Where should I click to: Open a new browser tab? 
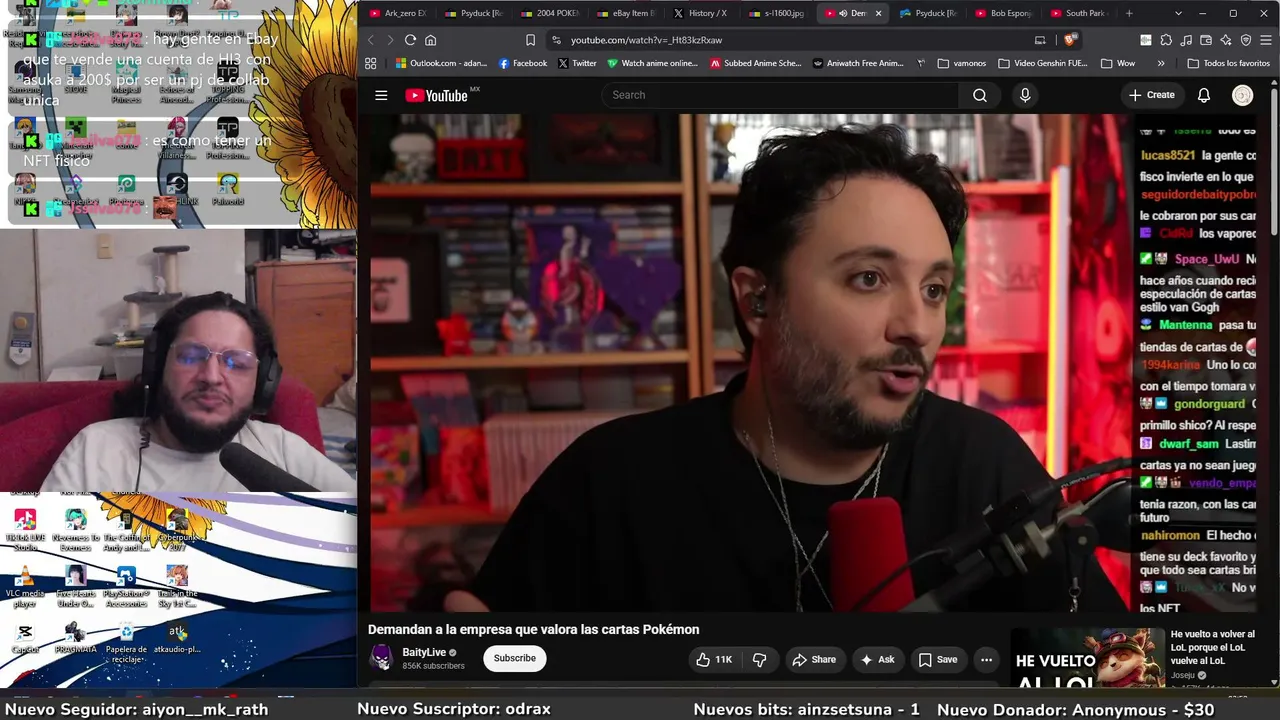[1129, 13]
